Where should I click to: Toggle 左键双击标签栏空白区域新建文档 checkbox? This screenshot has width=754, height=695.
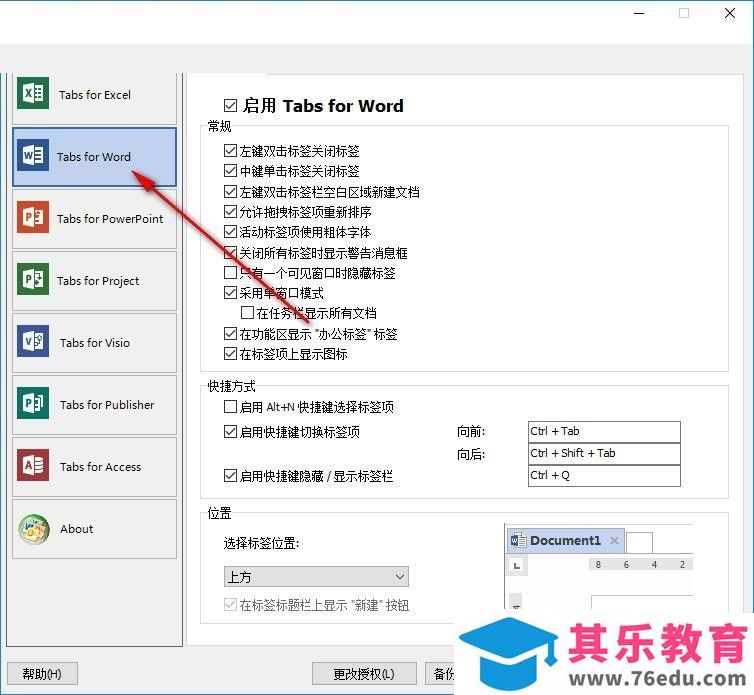[x=230, y=192]
